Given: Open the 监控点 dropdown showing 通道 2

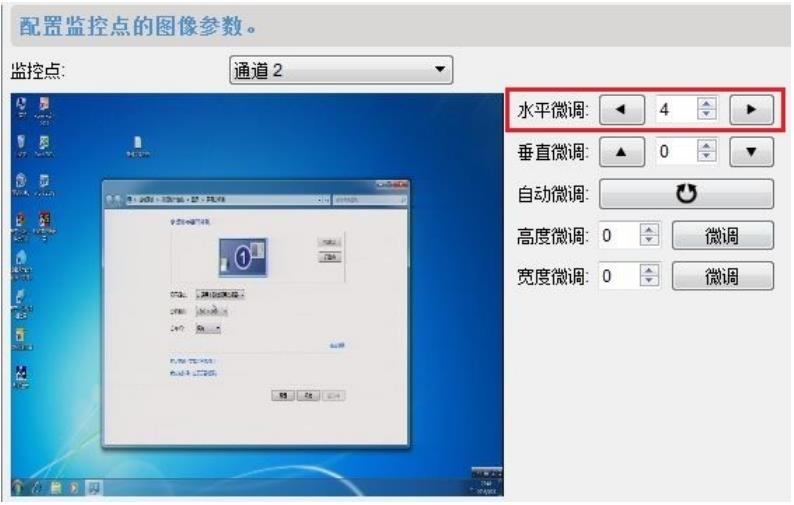Looking at the screenshot, I should point(341,71).
